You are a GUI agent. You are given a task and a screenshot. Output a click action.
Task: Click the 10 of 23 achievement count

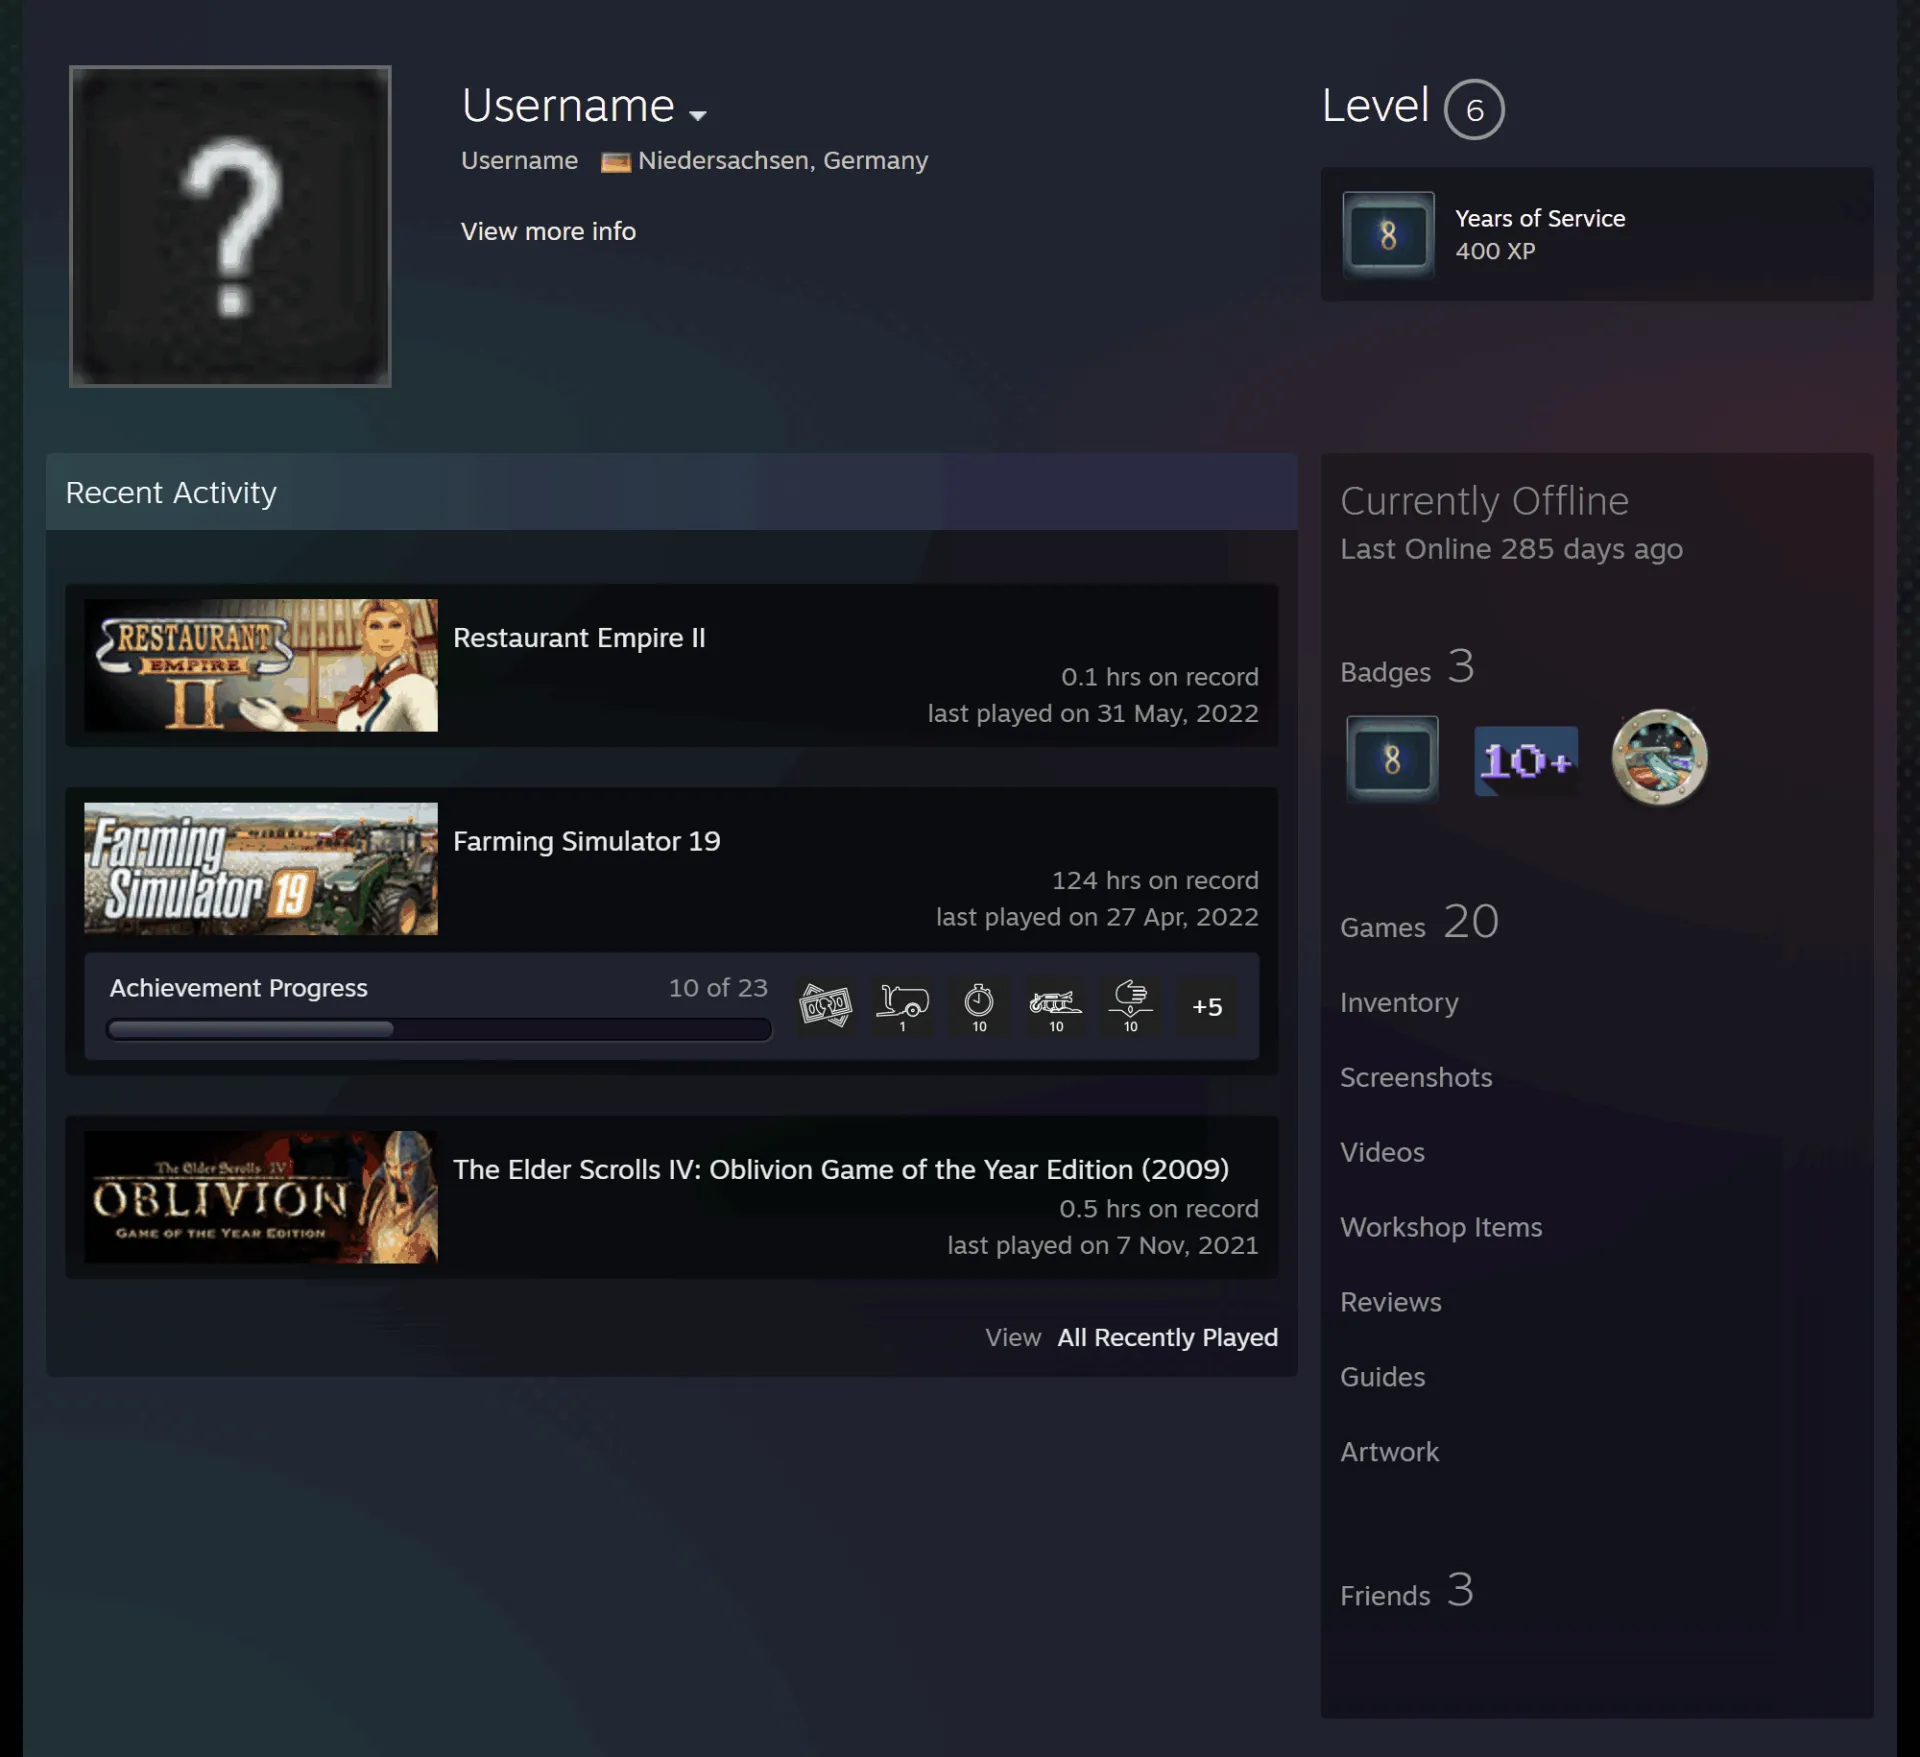point(718,988)
